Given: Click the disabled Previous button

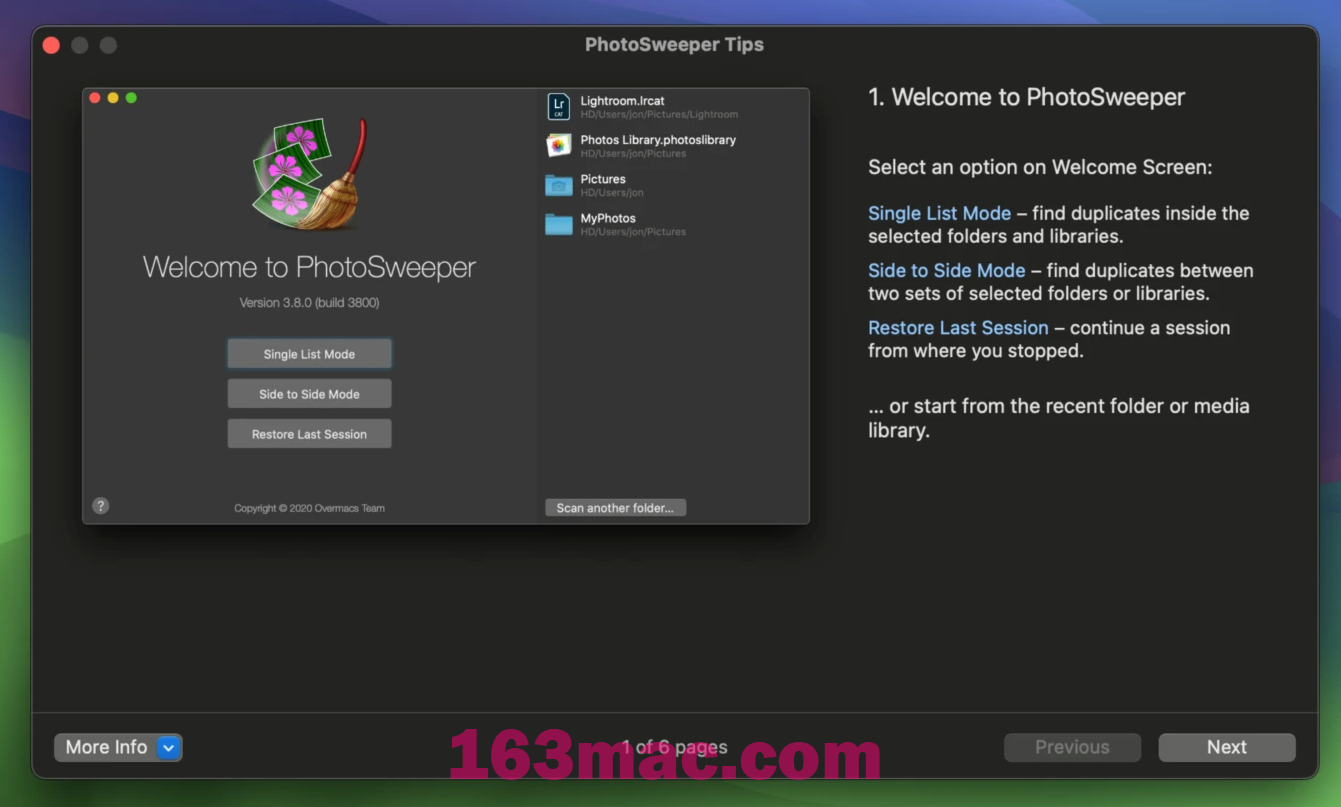Looking at the screenshot, I should tap(1072, 747).
